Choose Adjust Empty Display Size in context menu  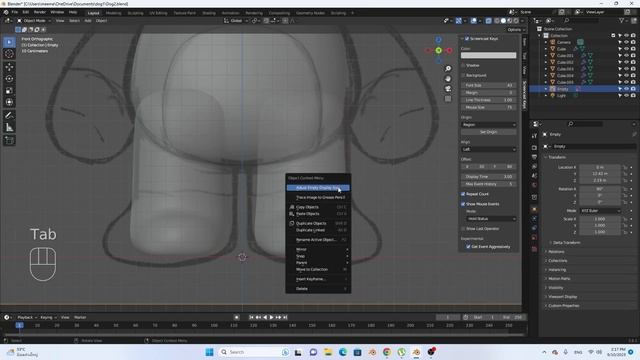[x=318, y=188]
